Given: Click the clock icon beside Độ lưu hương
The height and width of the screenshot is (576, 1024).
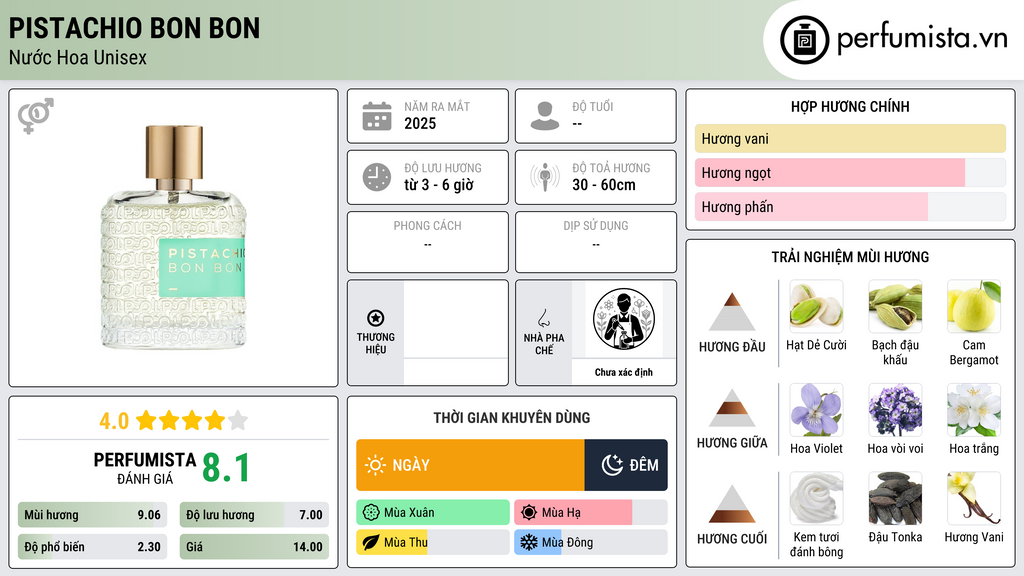Looking at the screenshot, I should tap(377, 177).
